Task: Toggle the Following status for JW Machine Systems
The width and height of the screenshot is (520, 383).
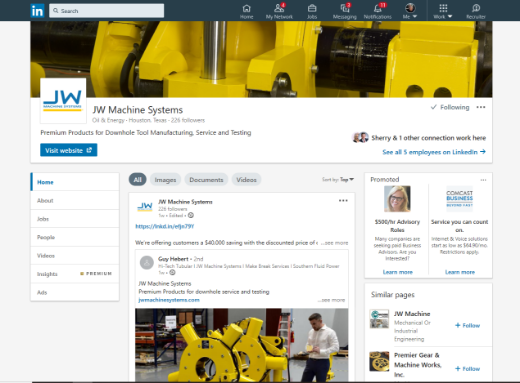Action: [x=450, y=107]
